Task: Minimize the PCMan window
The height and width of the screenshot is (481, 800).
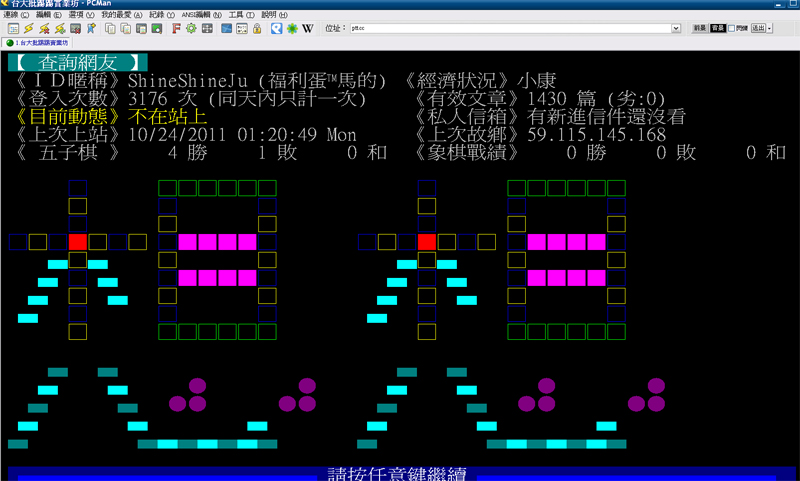Action: click(779, 4)
